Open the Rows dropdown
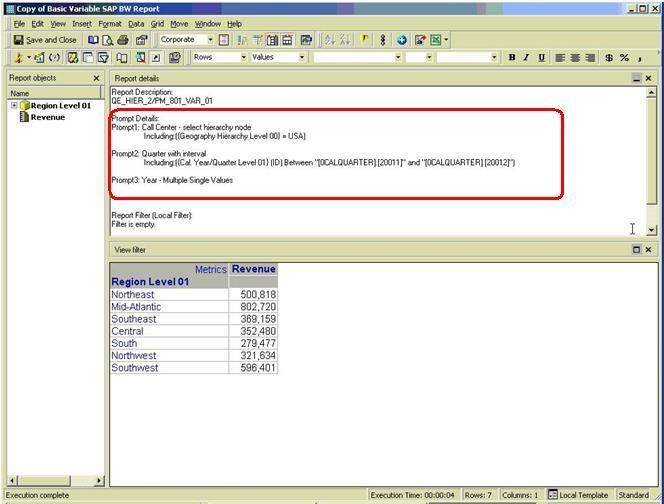 [242, 58]
